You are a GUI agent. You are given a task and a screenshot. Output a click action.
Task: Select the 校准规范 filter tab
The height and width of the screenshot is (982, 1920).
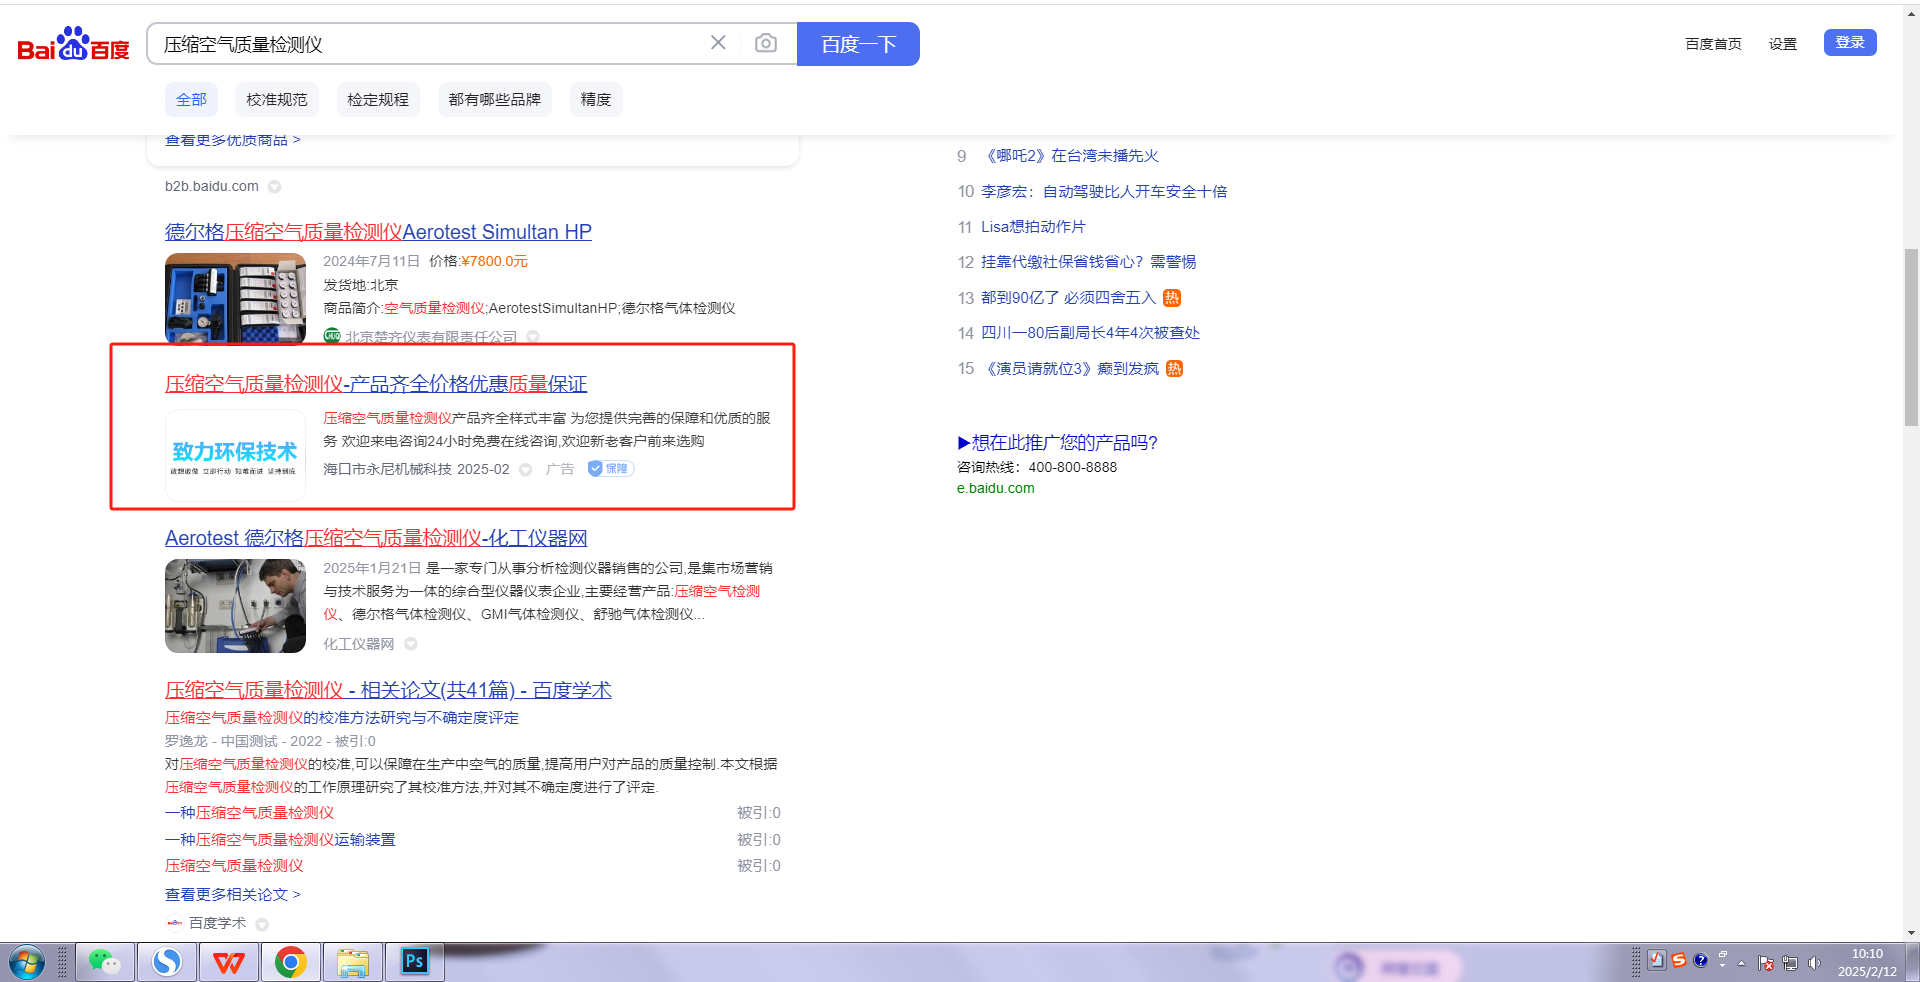[x=277, y=100]
